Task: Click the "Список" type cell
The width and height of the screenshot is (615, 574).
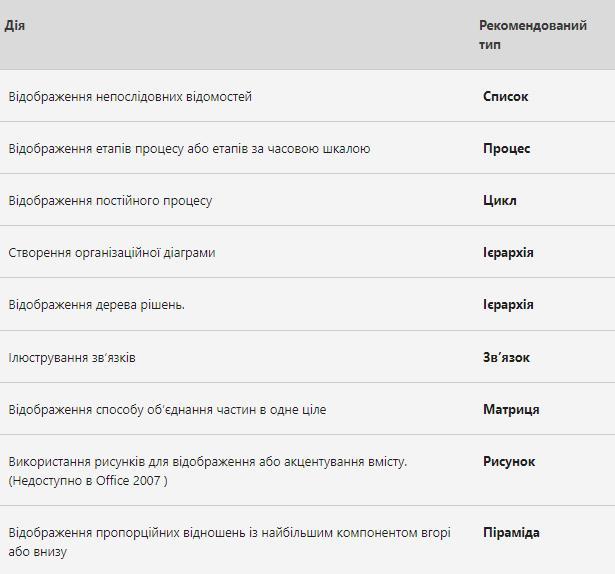Action: click(x=505, y=97)
